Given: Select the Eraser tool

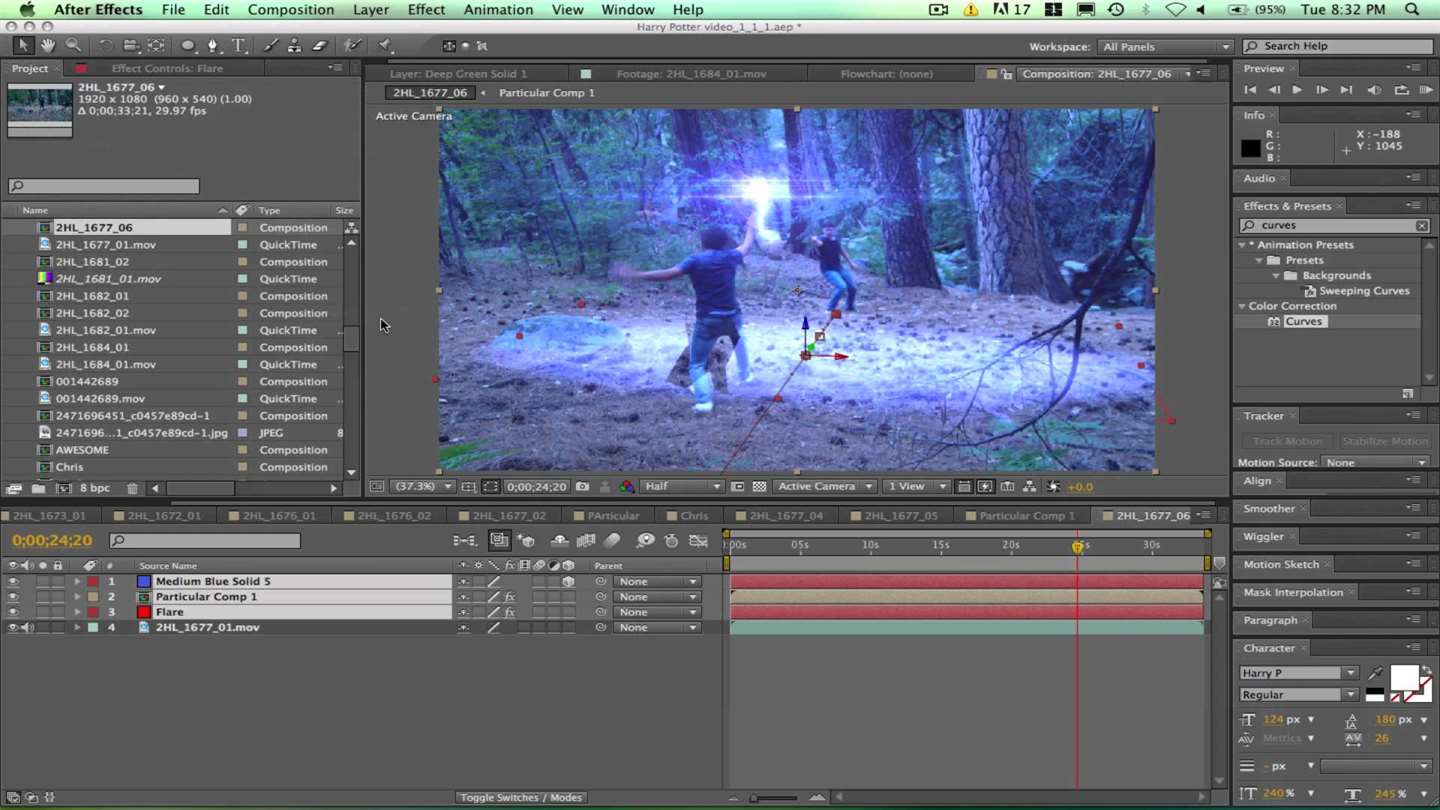Looking at the screenshot, I should point(320,46).
